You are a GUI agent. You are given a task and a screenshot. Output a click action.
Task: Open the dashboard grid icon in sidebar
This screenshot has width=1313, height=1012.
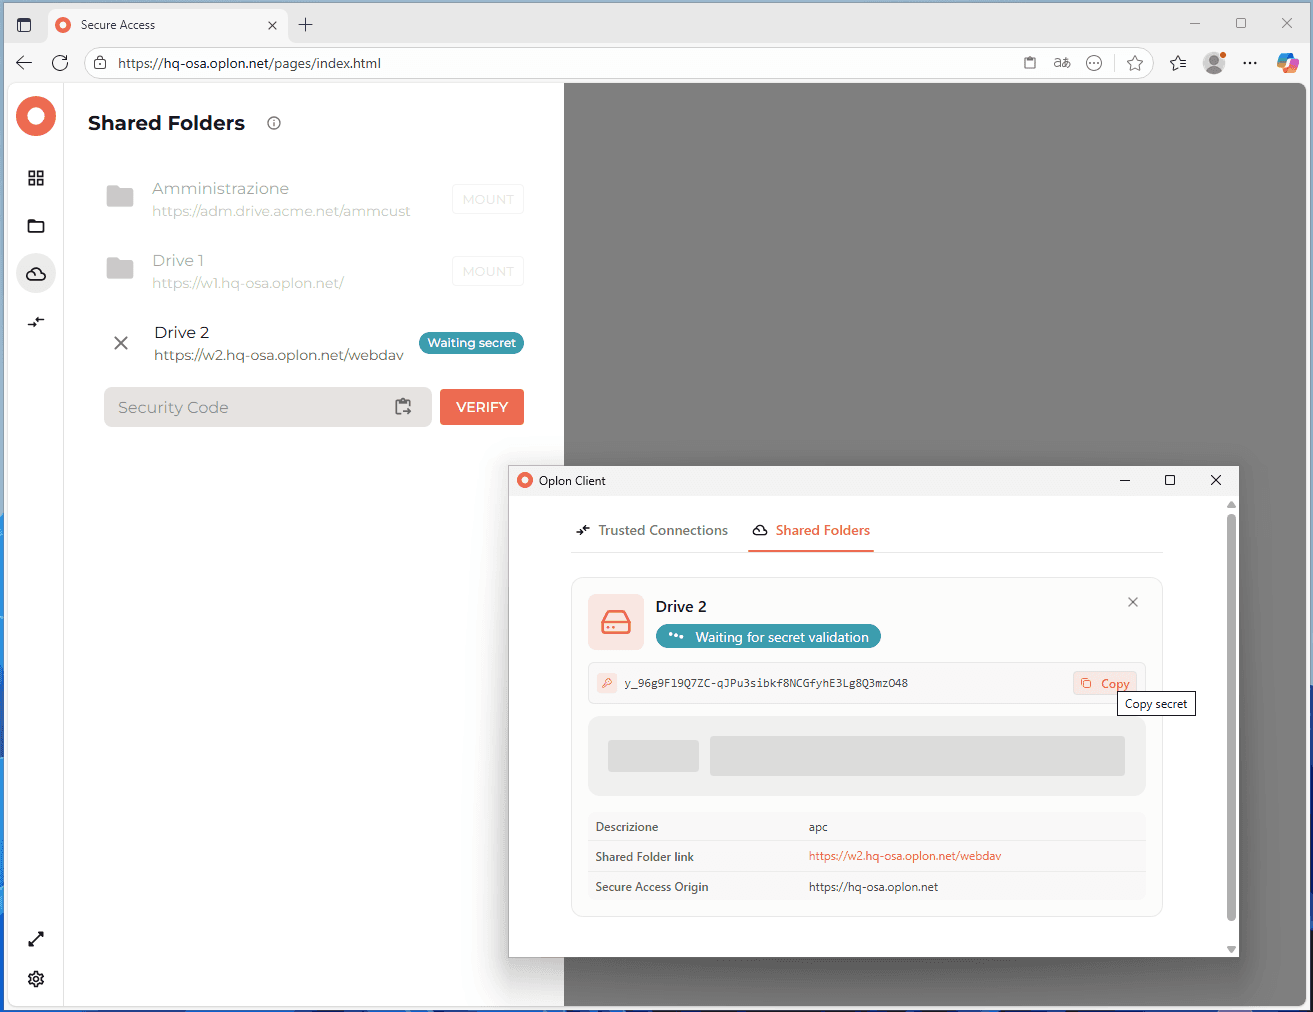pyautogui.click(x=36, y=178)
